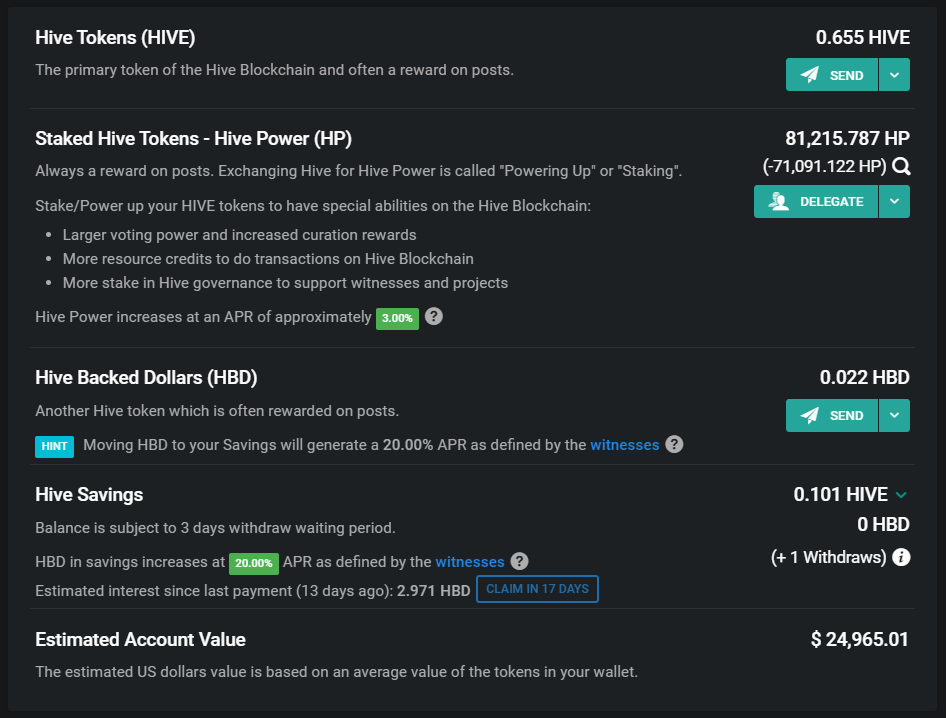Click the 3.00% APR green badge
946x718 pixels.
(x=398, y=319)
